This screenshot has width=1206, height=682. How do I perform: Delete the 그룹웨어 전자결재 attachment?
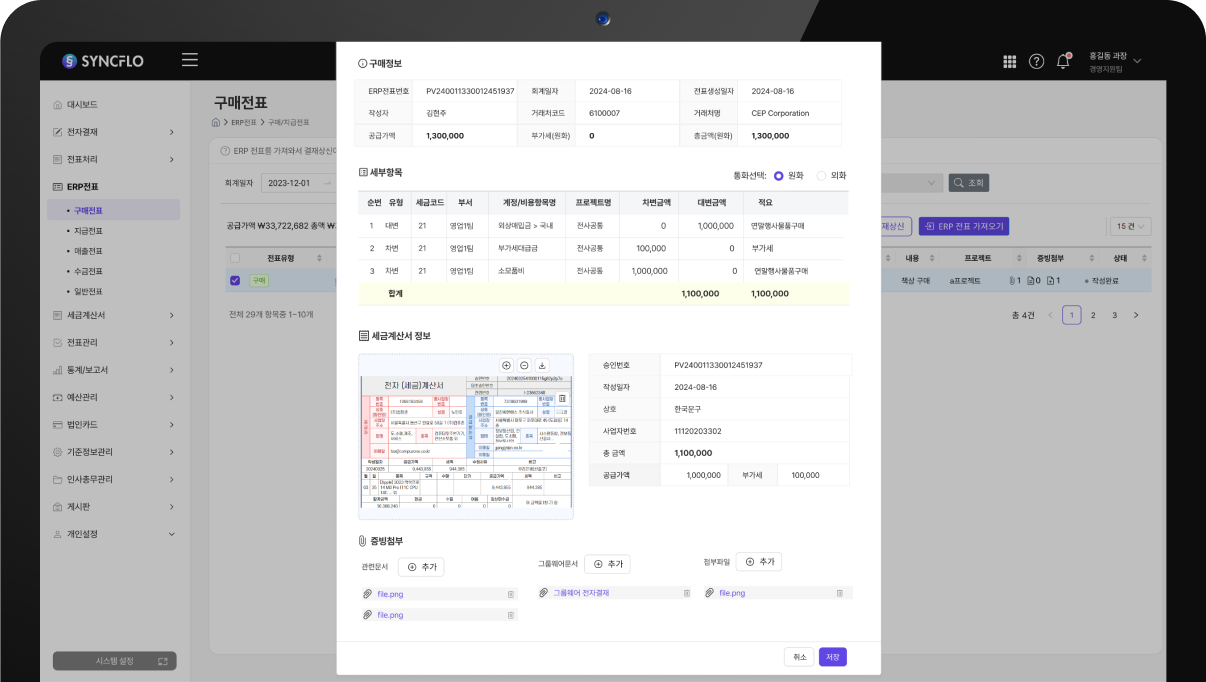[686, 593]
